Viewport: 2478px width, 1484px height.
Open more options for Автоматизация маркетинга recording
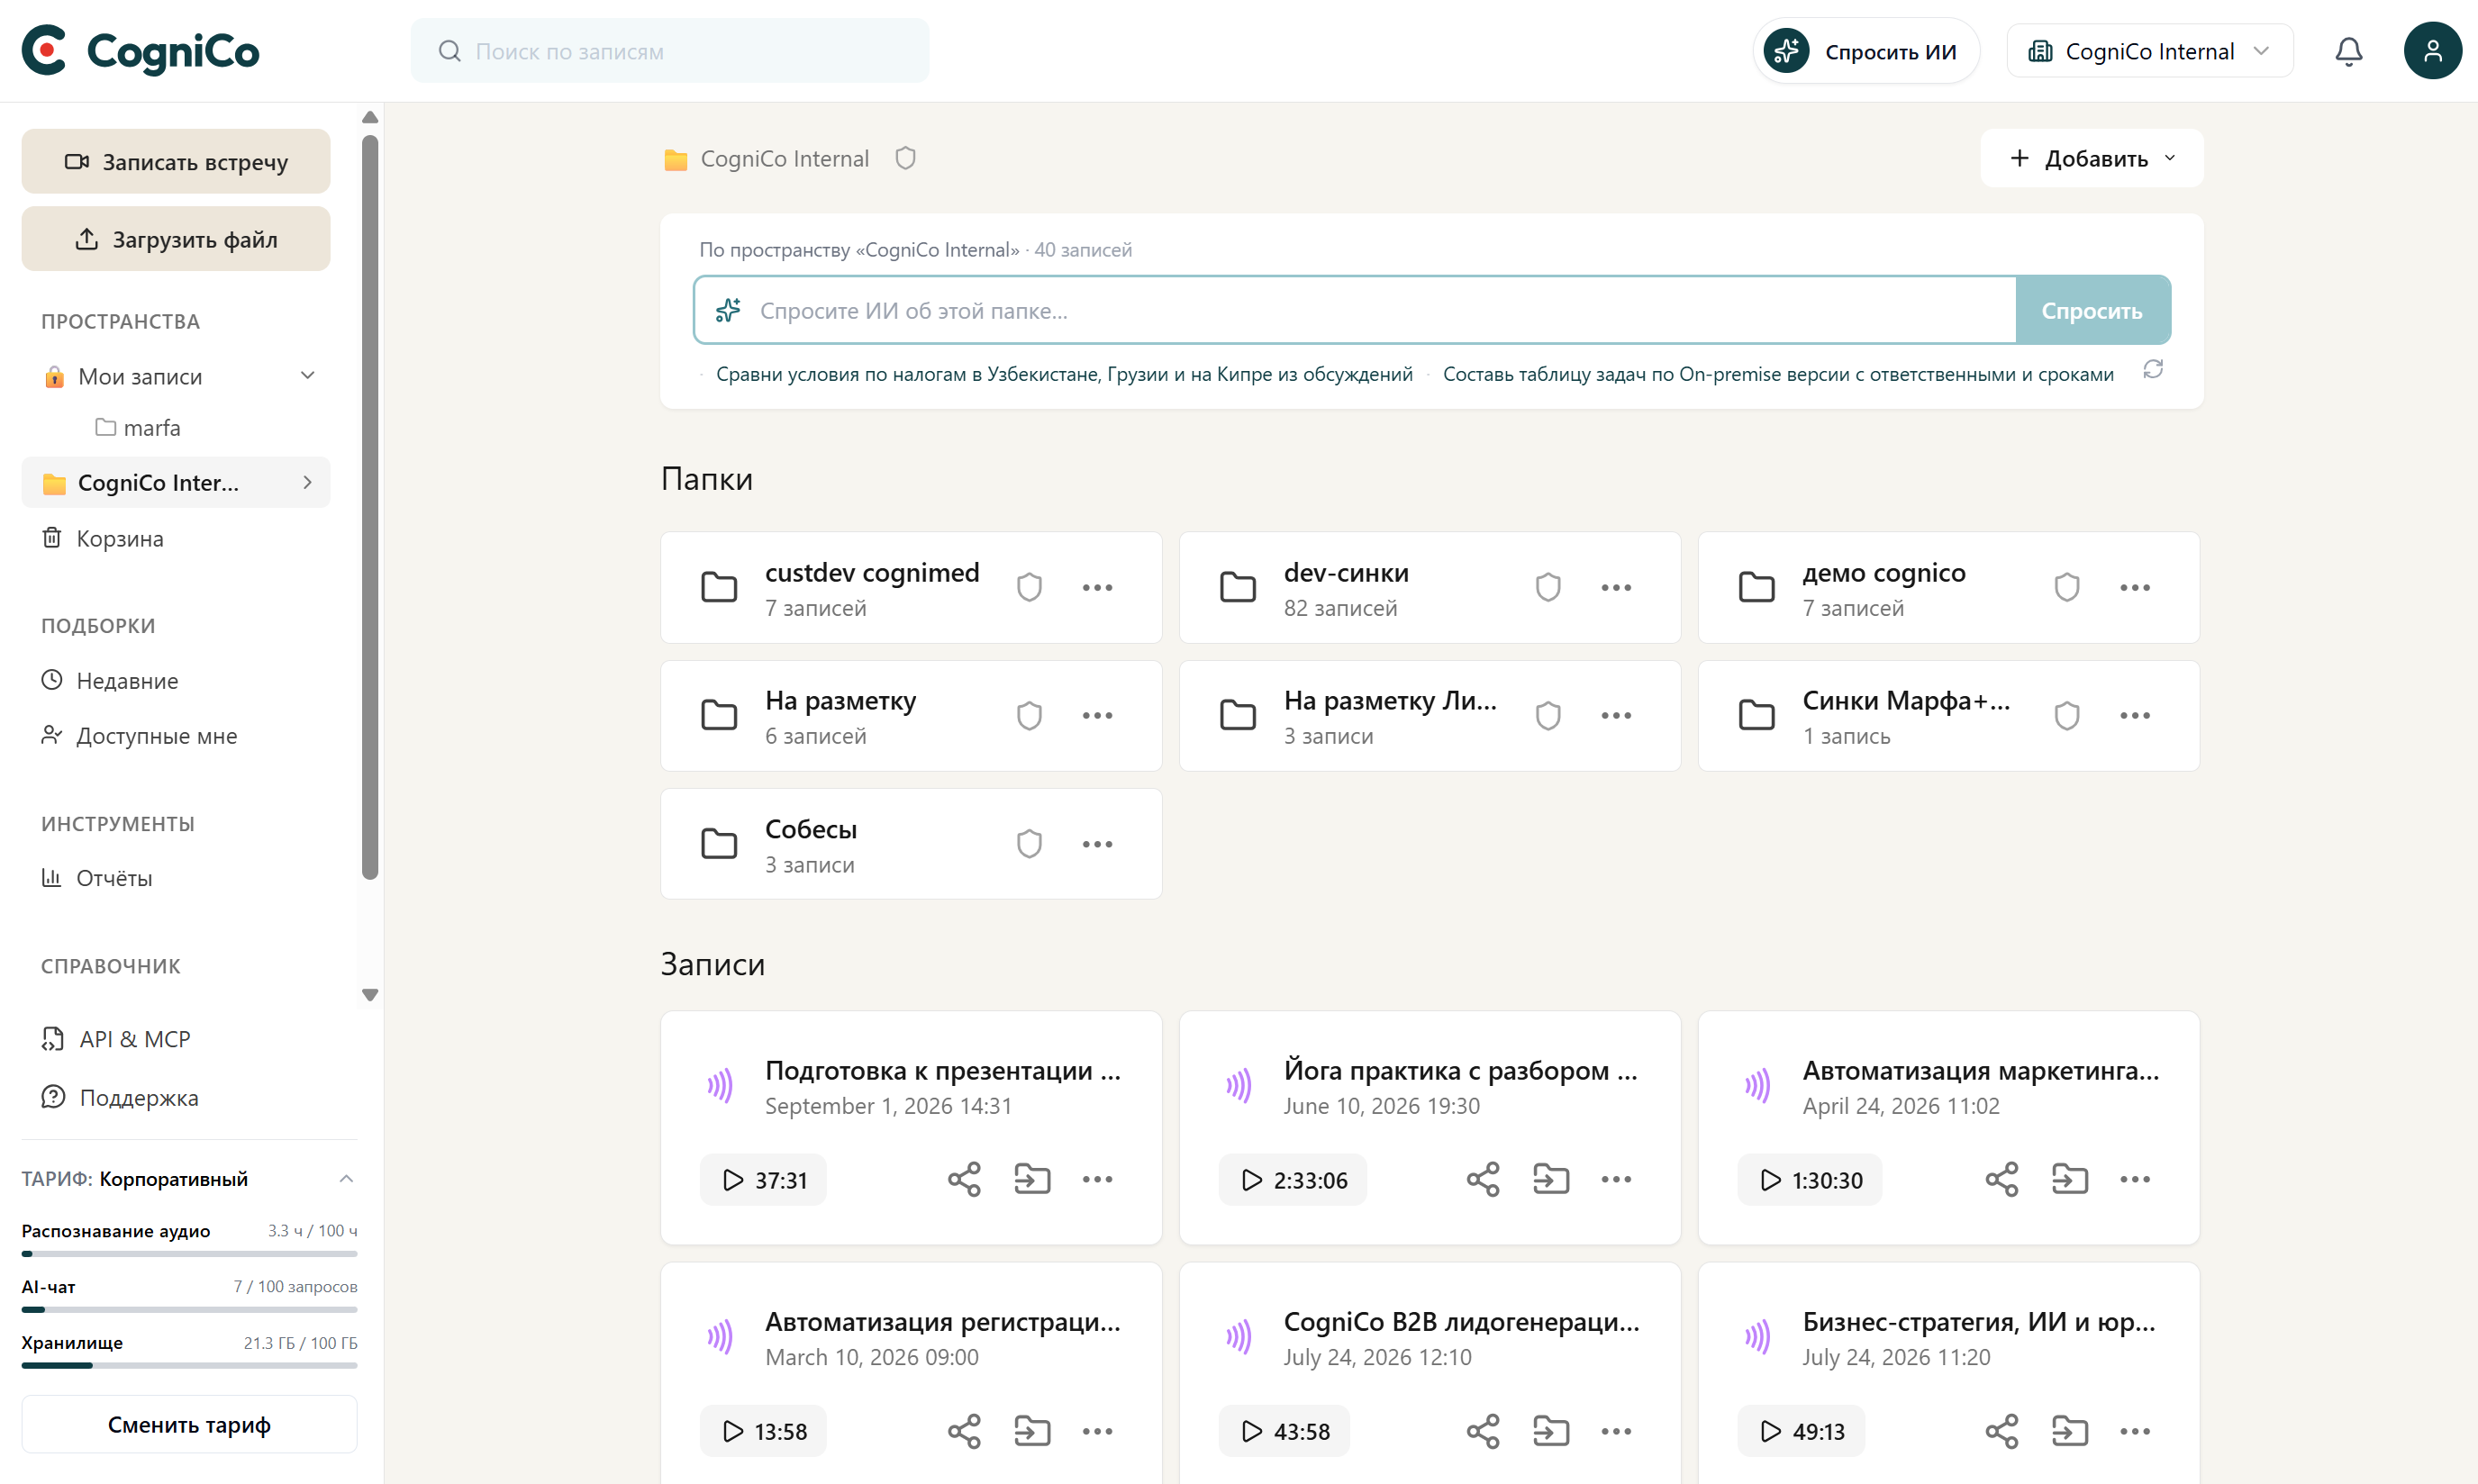[2134, 1179]
